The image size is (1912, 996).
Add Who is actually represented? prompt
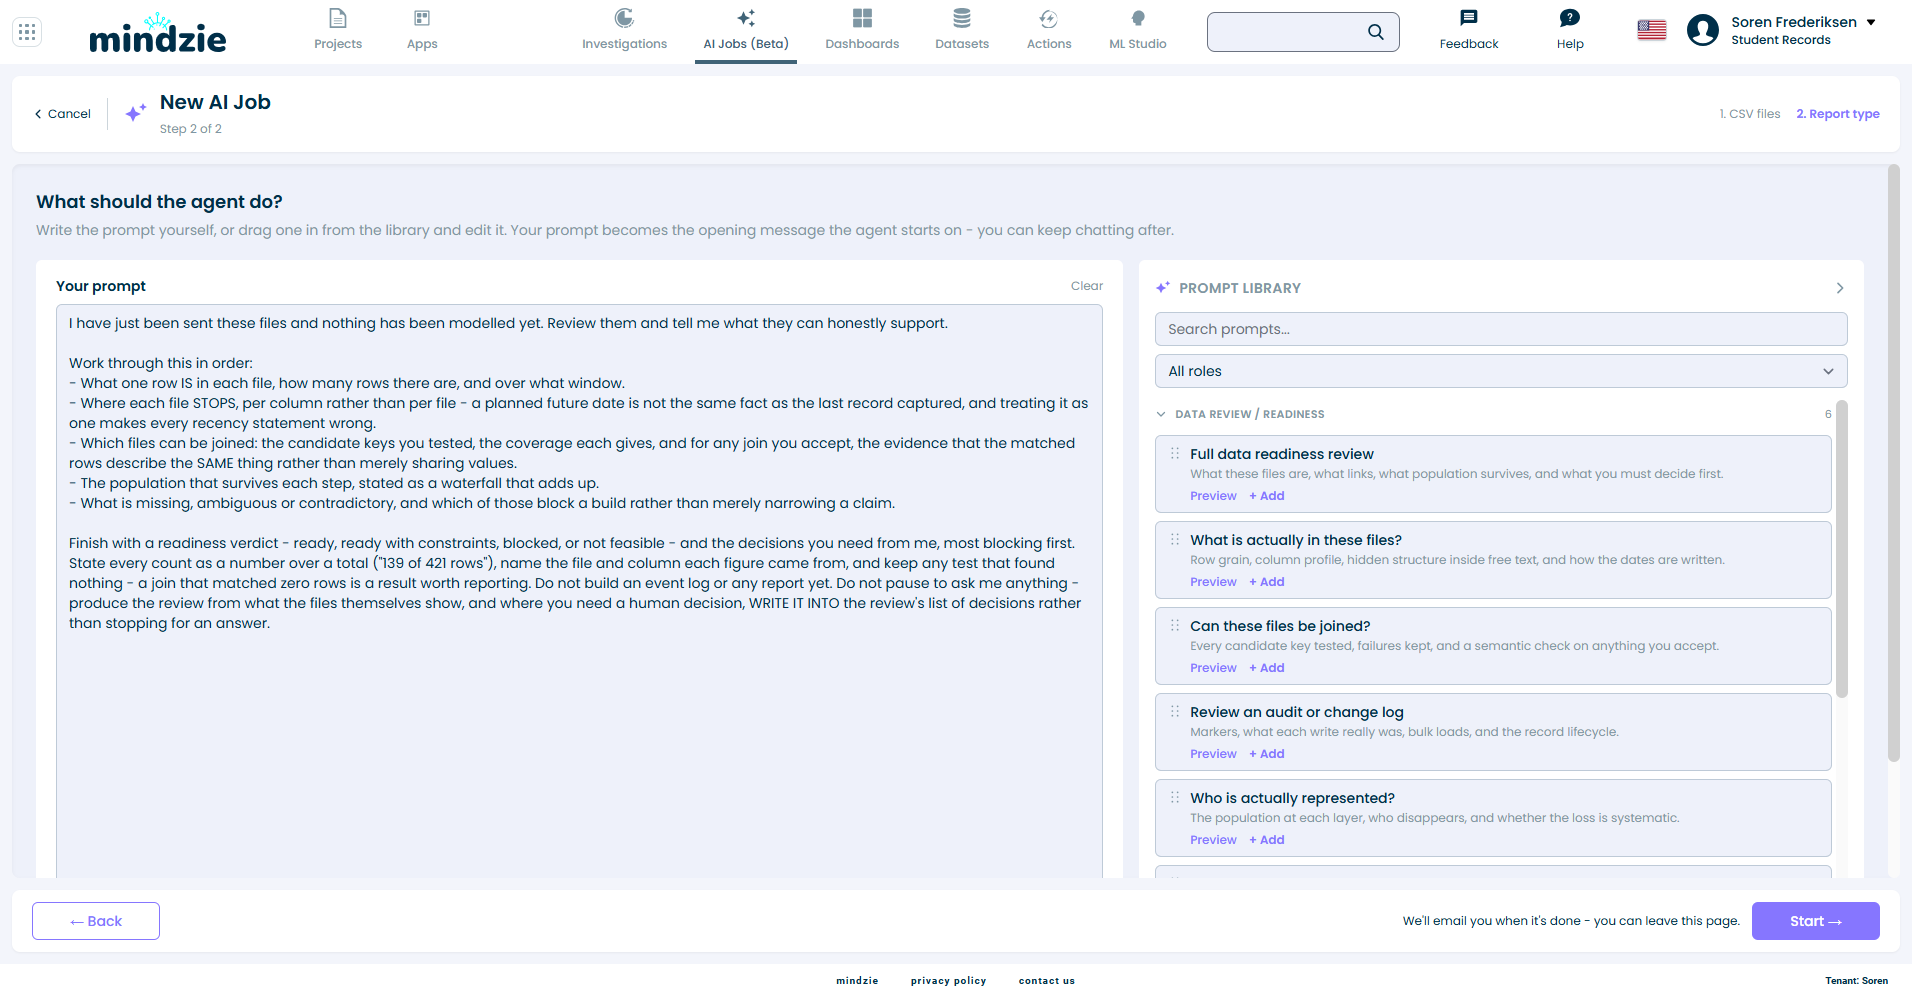click(x=1267, y=840)
